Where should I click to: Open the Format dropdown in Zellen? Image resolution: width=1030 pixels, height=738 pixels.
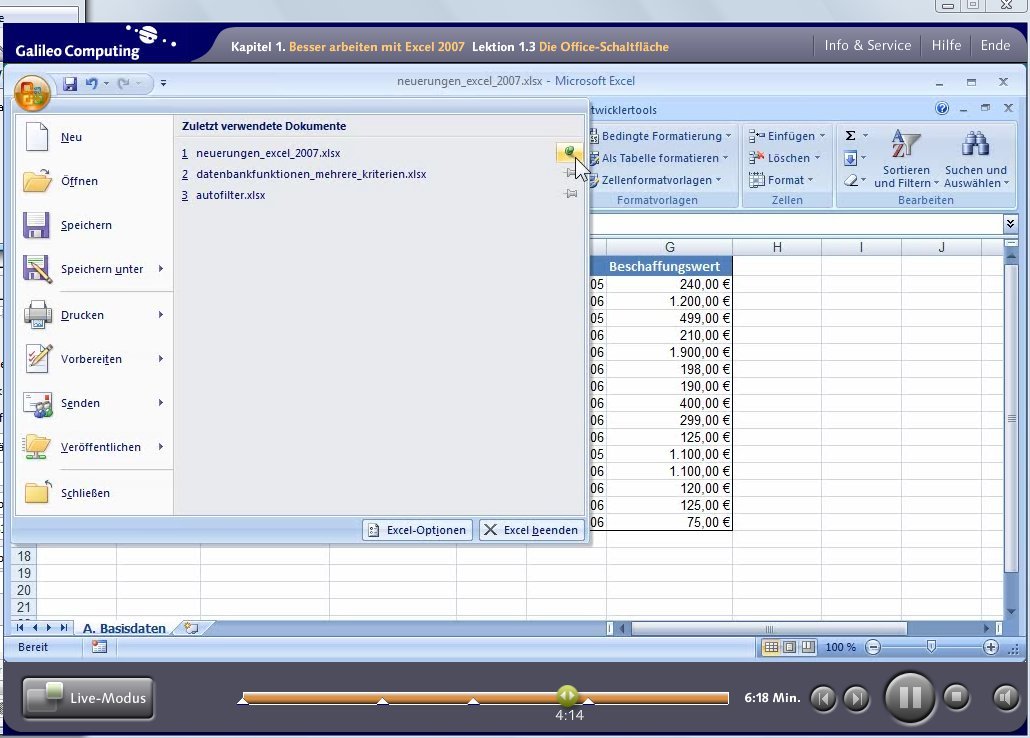point(781,180)
